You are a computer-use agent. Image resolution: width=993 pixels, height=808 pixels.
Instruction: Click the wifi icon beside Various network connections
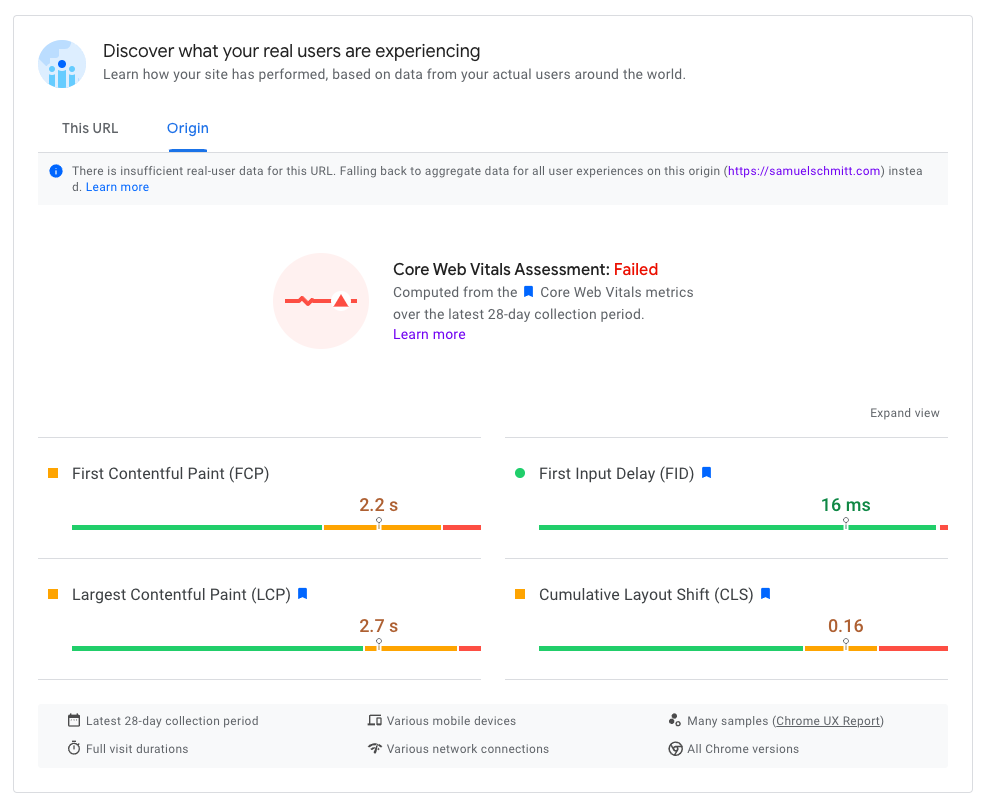[x=375, y=748]
